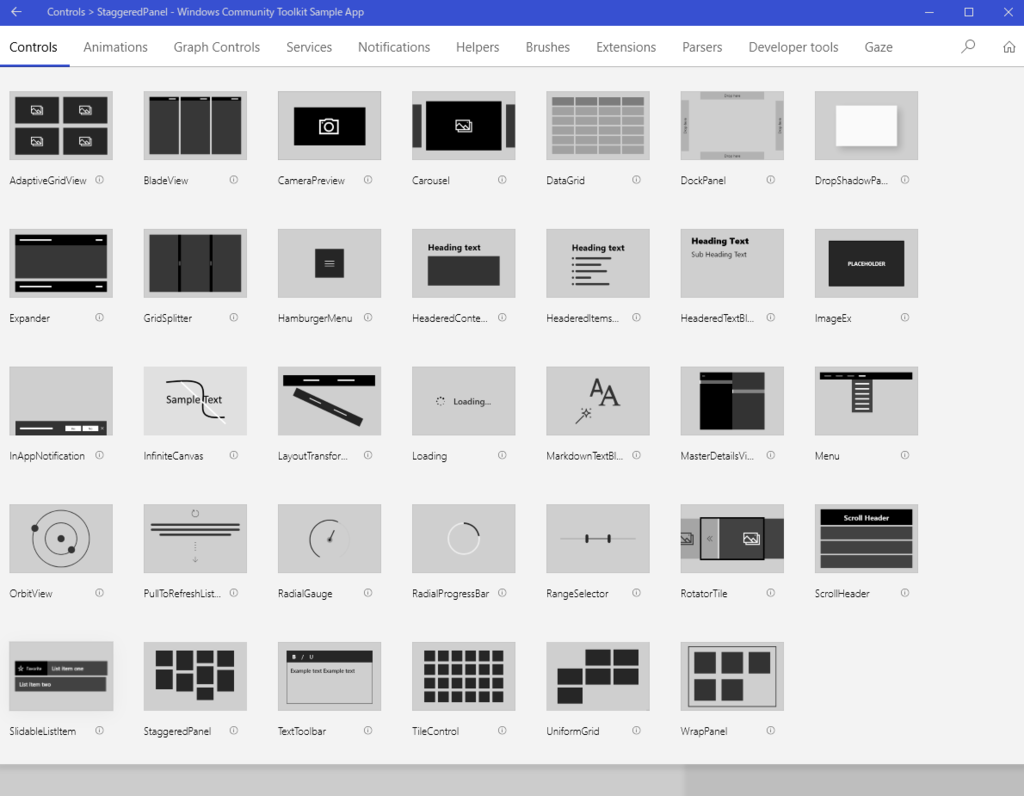Screen dimensions: 1024x796
Task: Open the search magnifier icon
Action: [968, 46]
